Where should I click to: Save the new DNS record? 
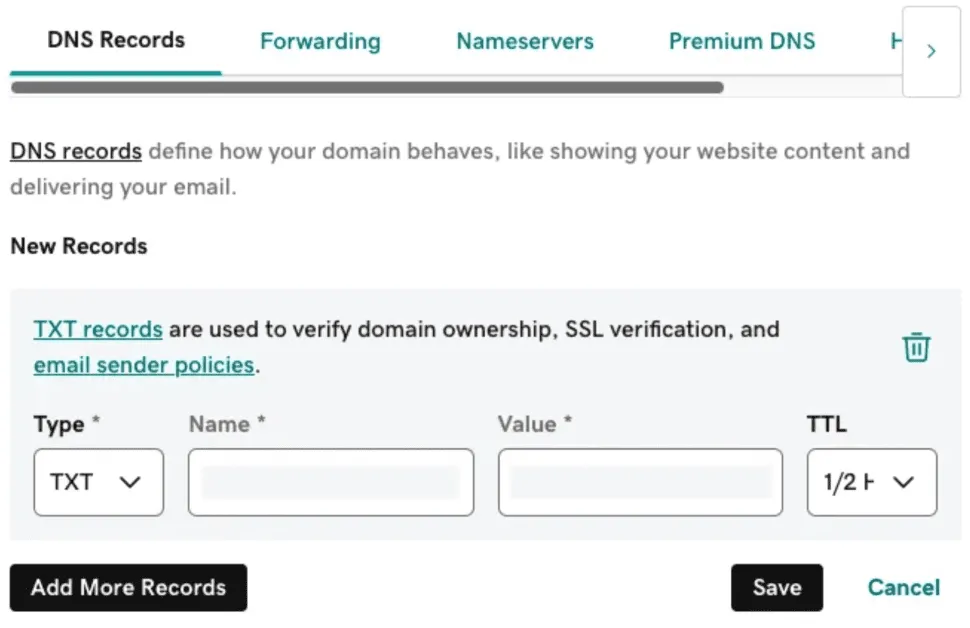776,587
